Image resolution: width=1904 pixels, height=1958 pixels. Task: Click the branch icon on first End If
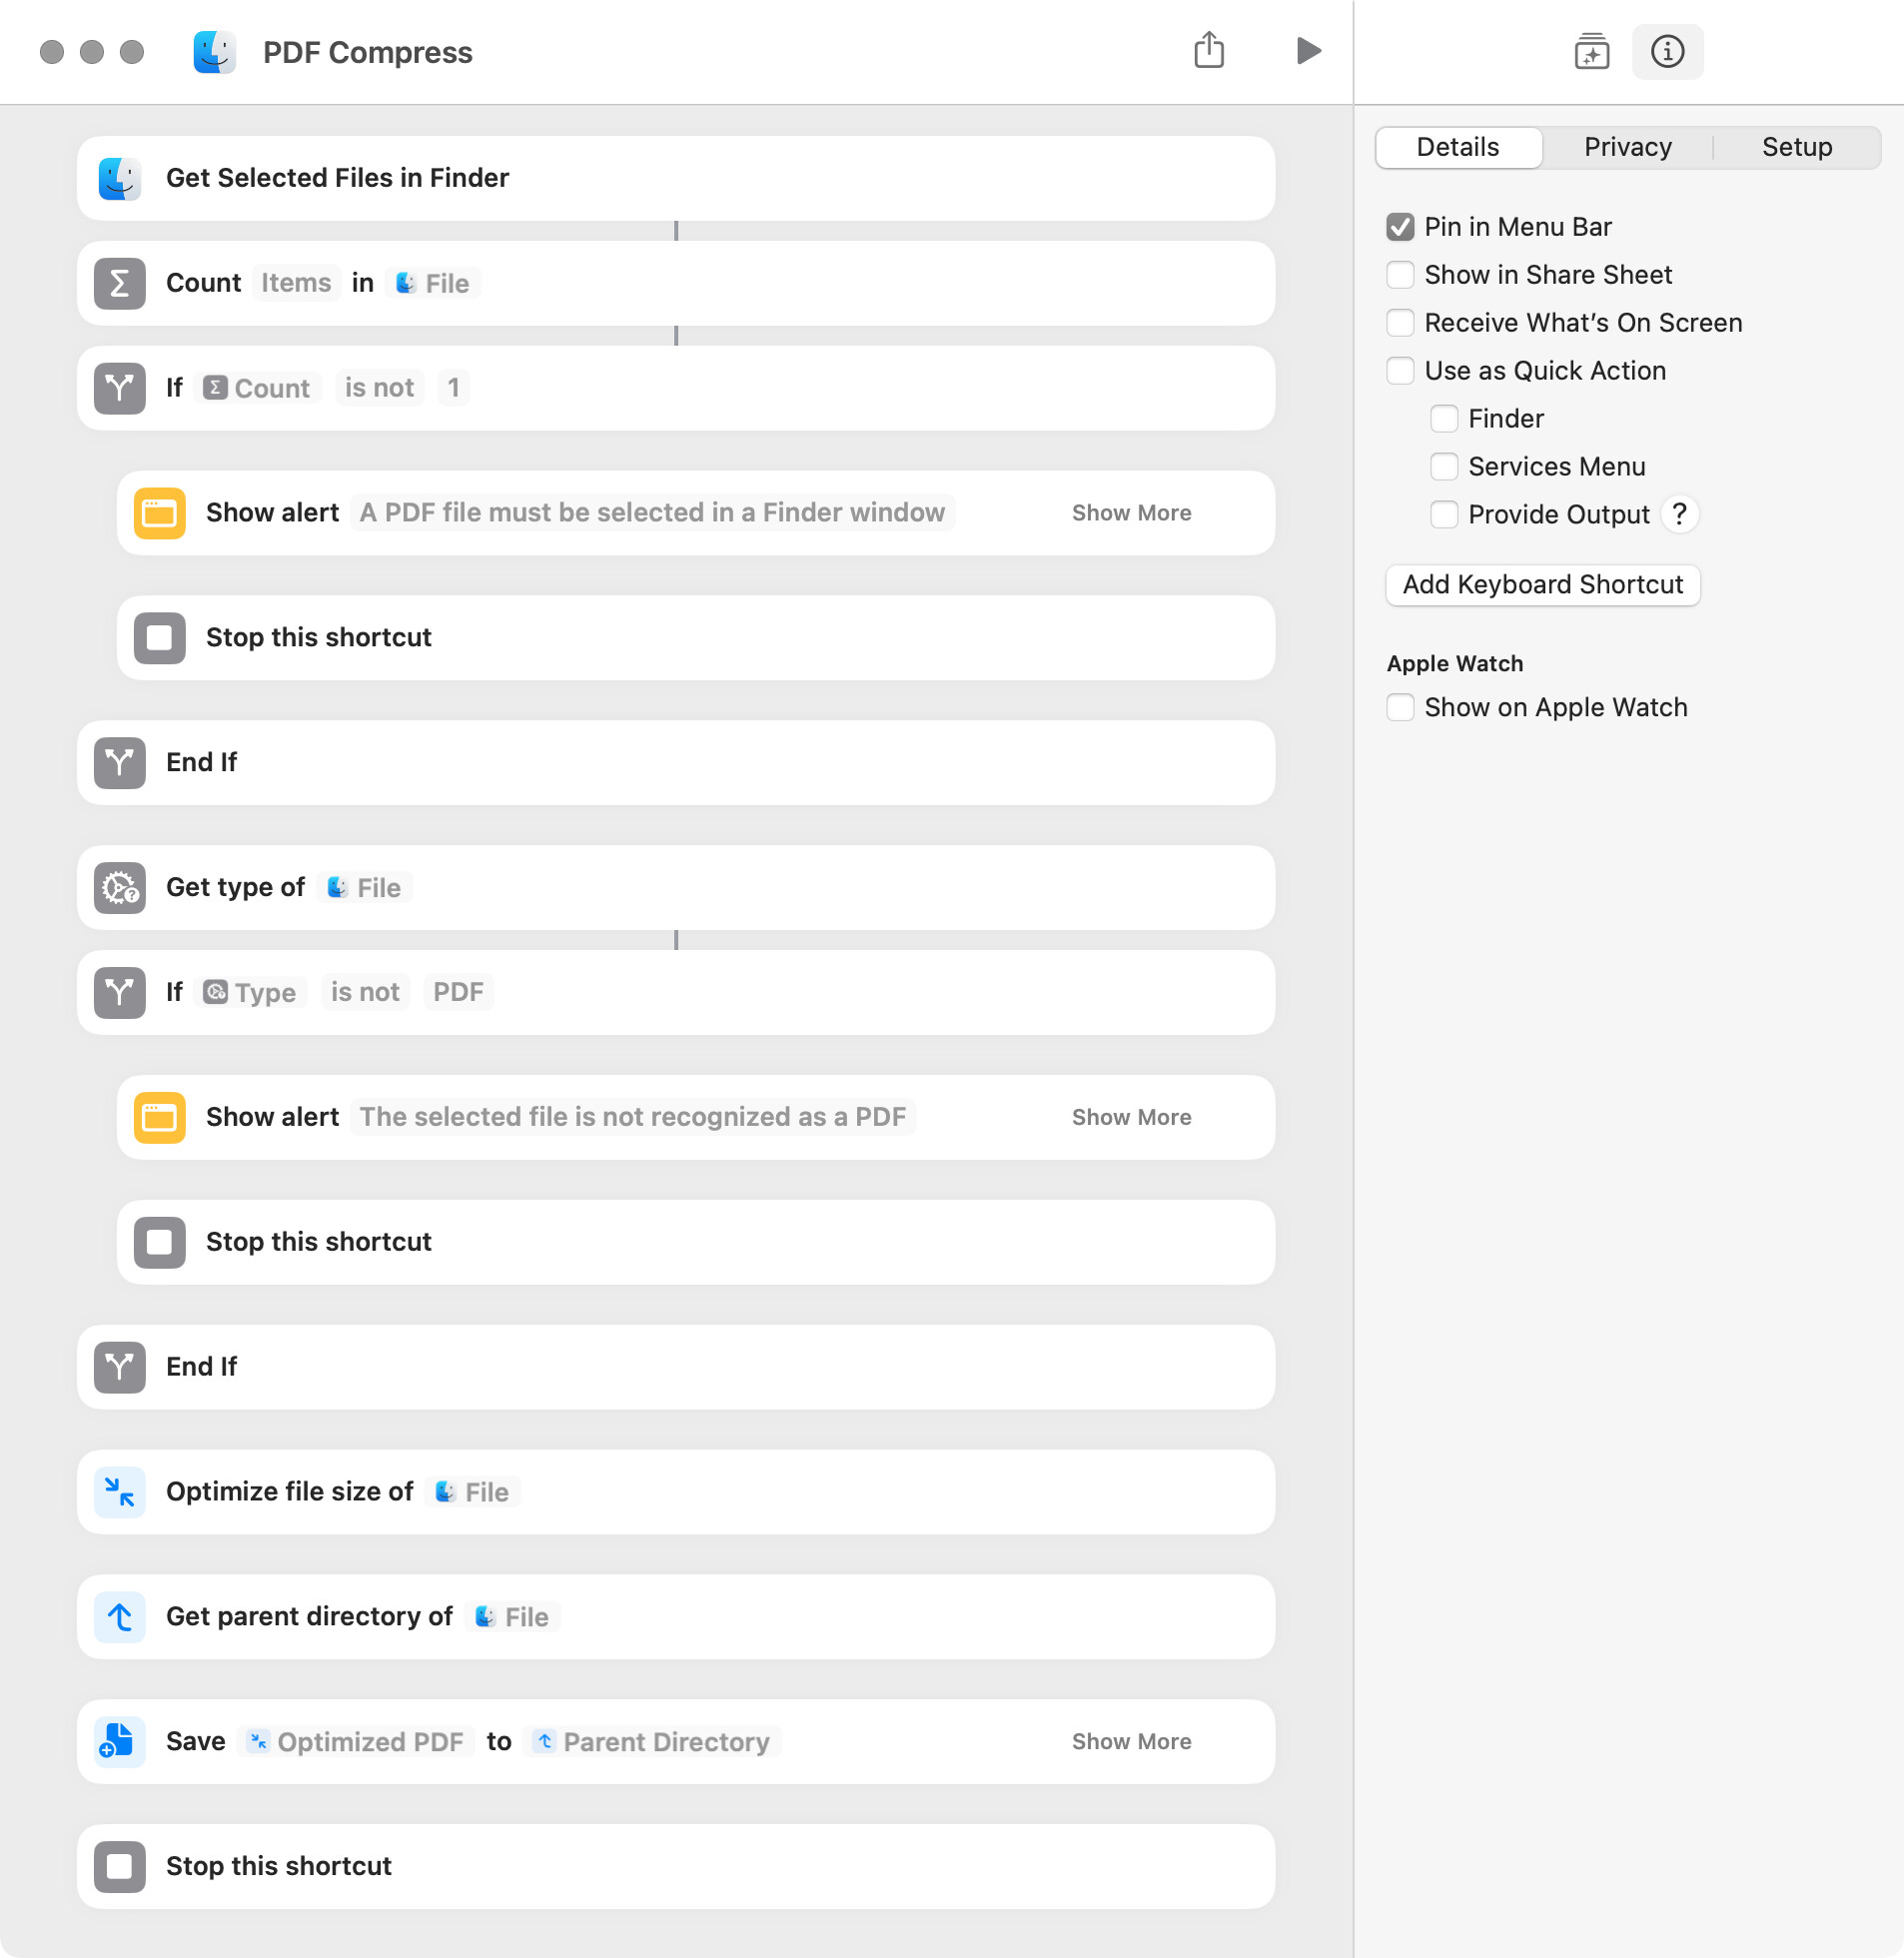tap(120, 763)
